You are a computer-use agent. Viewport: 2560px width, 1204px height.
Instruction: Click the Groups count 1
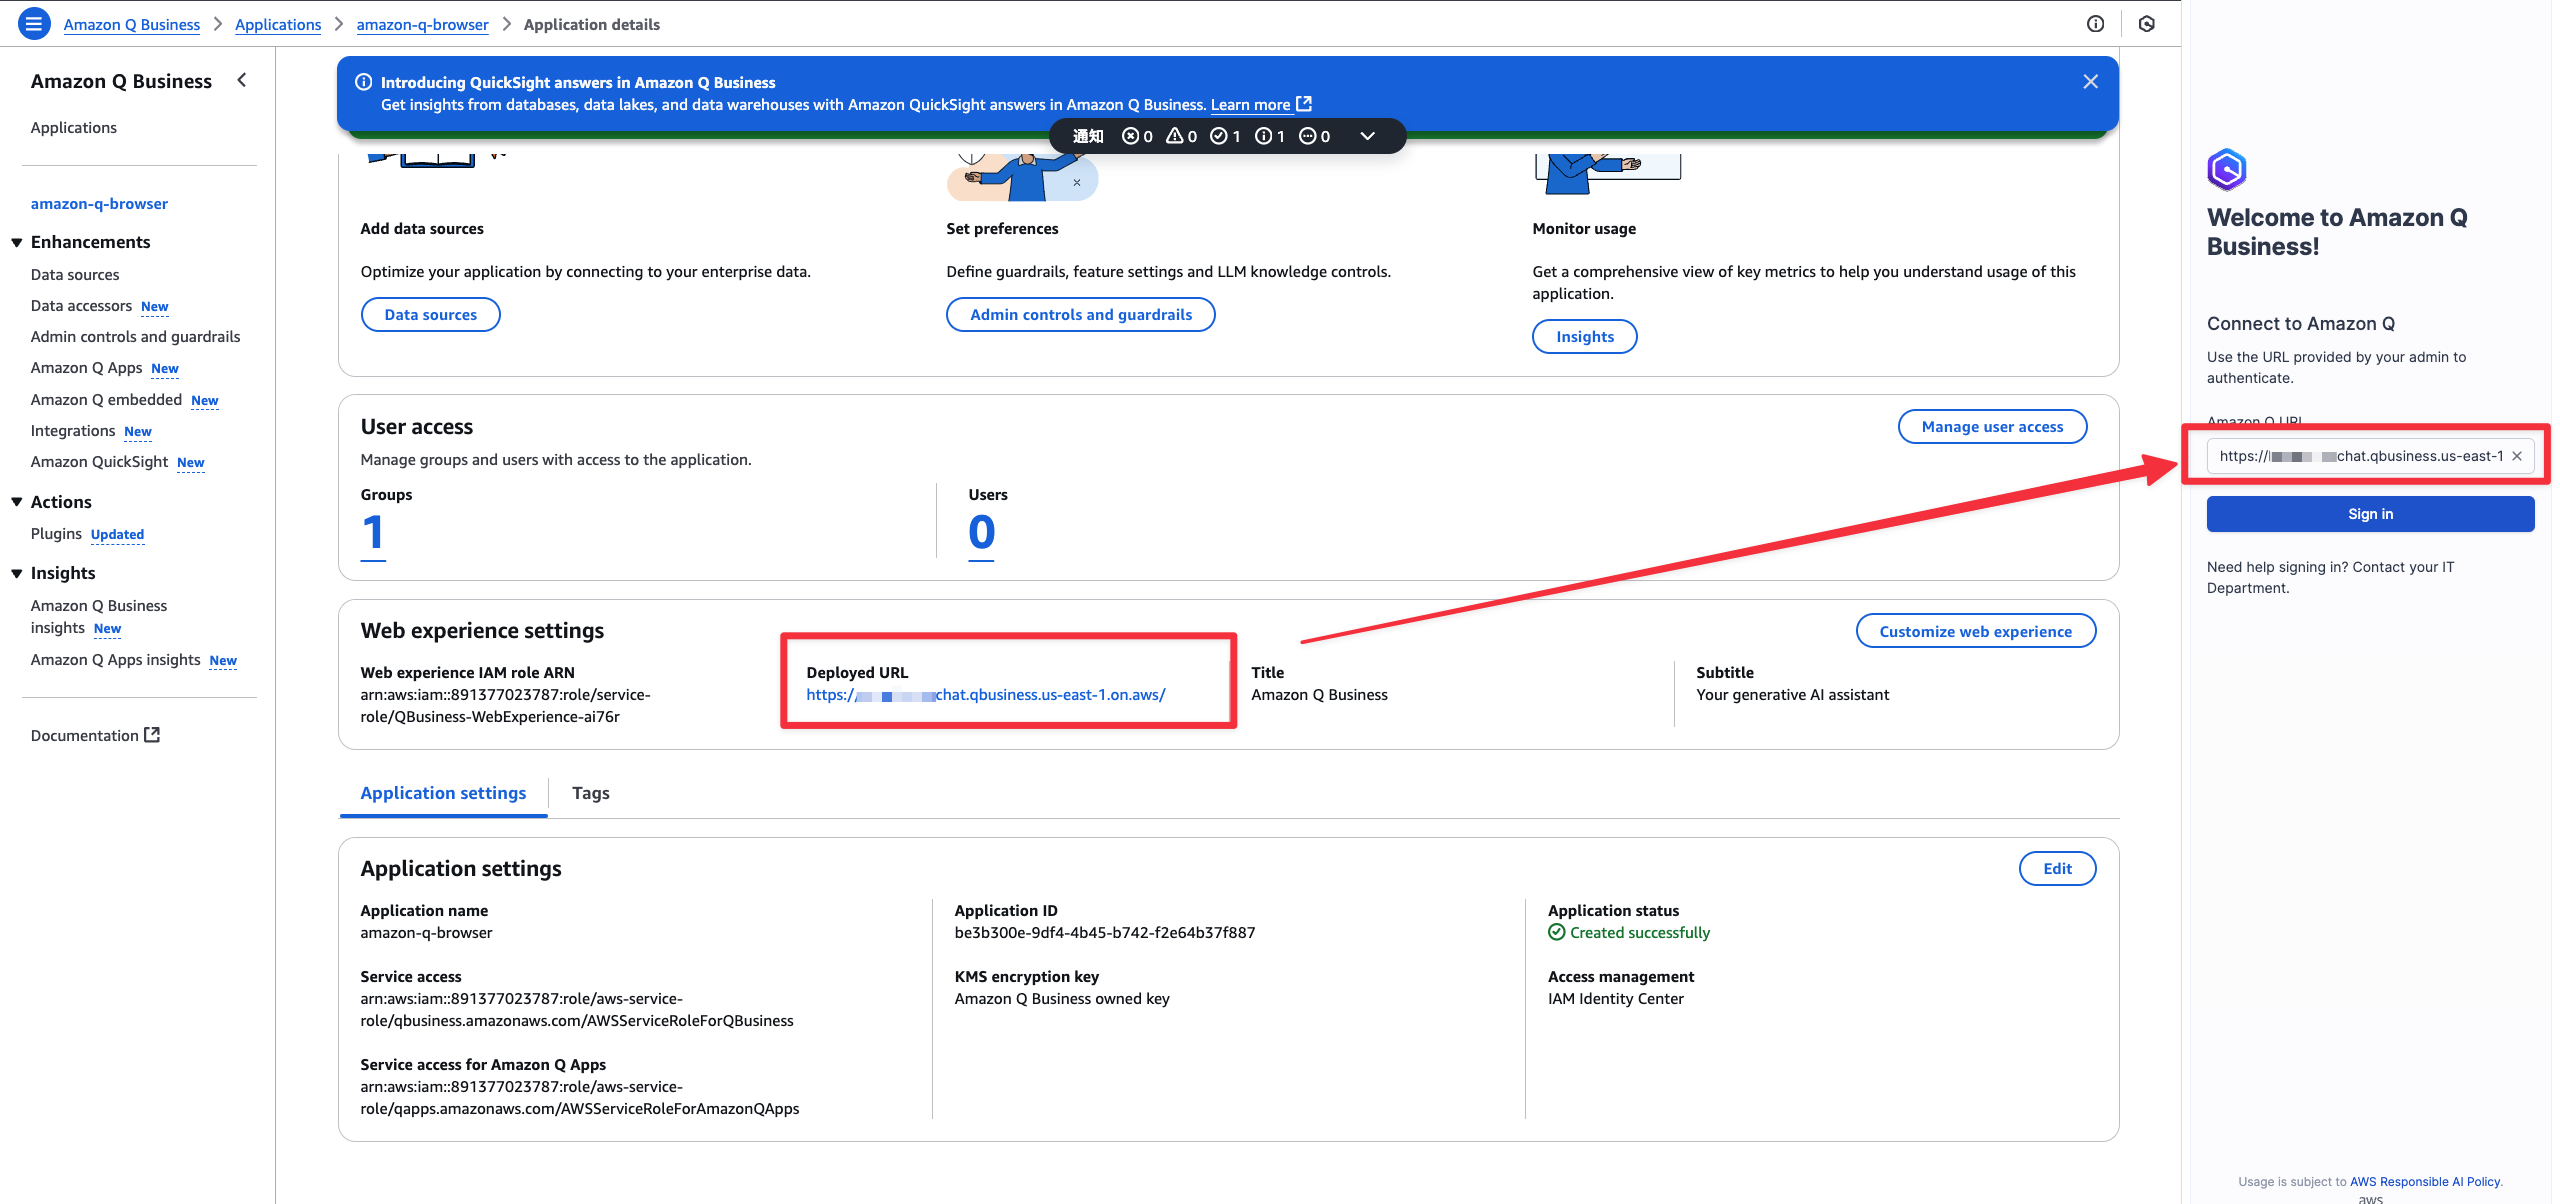click(x=373, y=533)
